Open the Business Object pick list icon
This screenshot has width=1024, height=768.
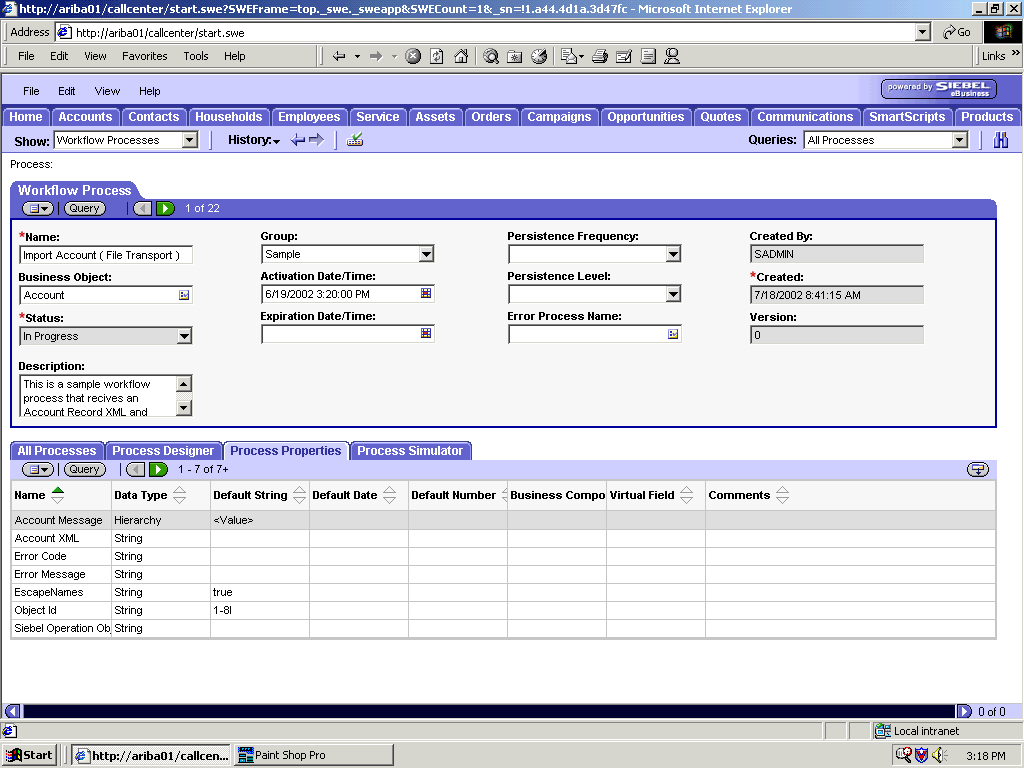tap(183, 294)
